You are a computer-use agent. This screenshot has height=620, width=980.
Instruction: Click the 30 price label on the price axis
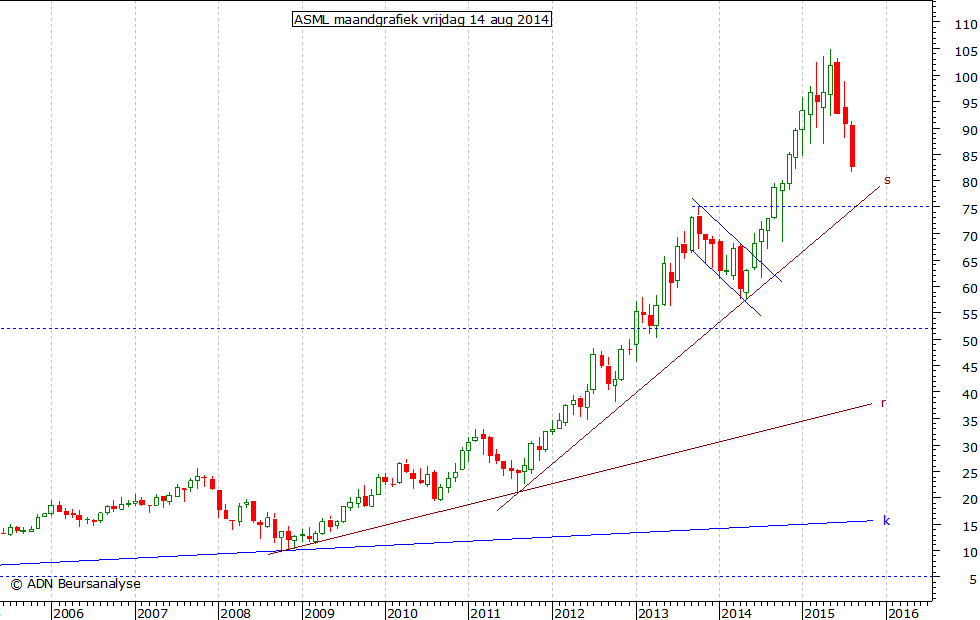coord(970,448)
